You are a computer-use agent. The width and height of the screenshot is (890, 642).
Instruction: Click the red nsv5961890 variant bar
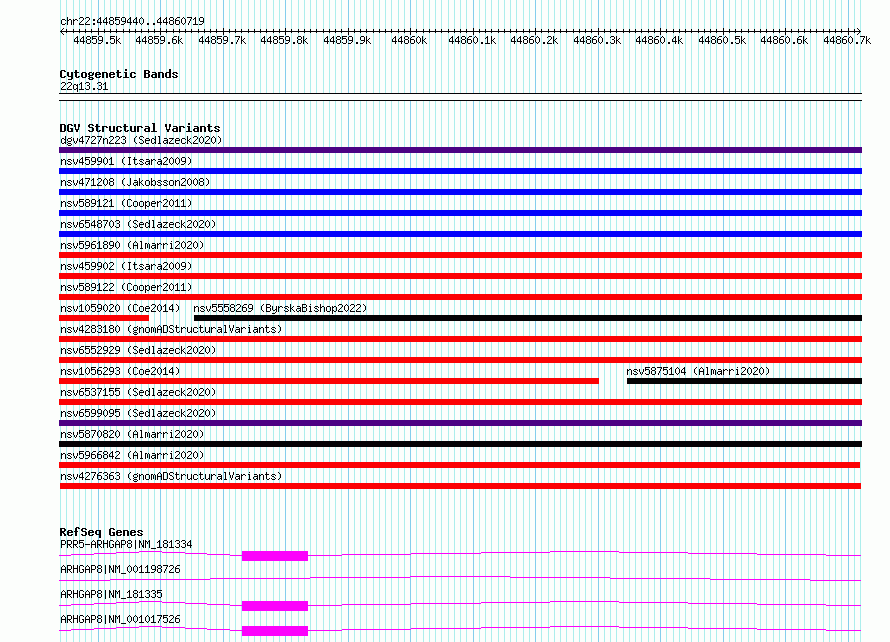point(460,255)
